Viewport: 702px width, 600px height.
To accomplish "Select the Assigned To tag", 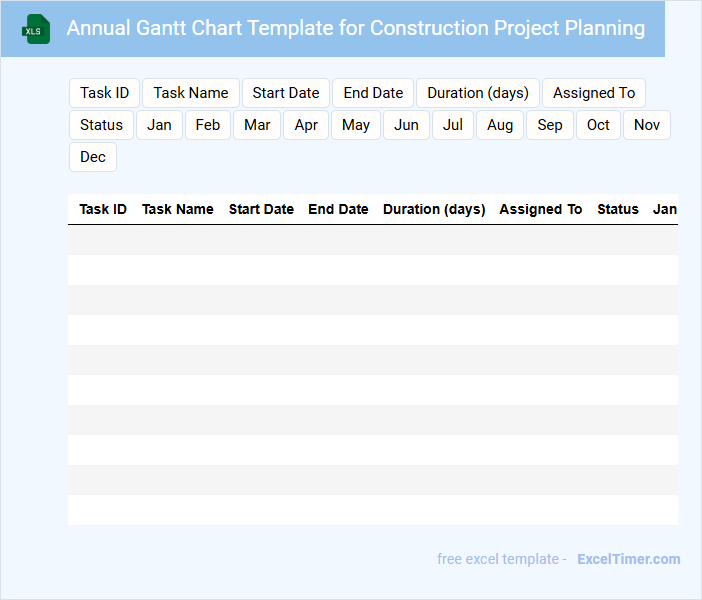I will (x=594, y=93).
